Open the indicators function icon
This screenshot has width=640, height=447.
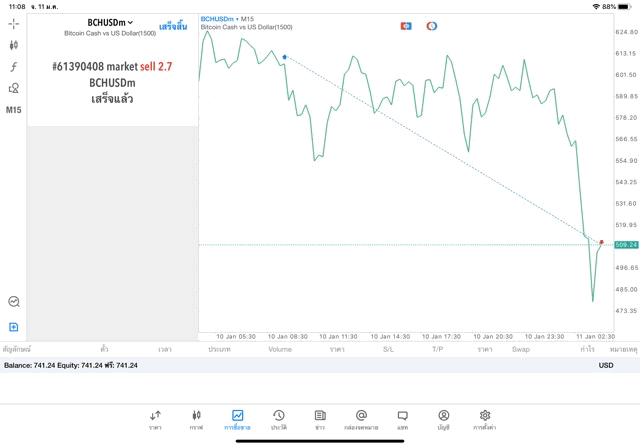(x=14, y=67)
